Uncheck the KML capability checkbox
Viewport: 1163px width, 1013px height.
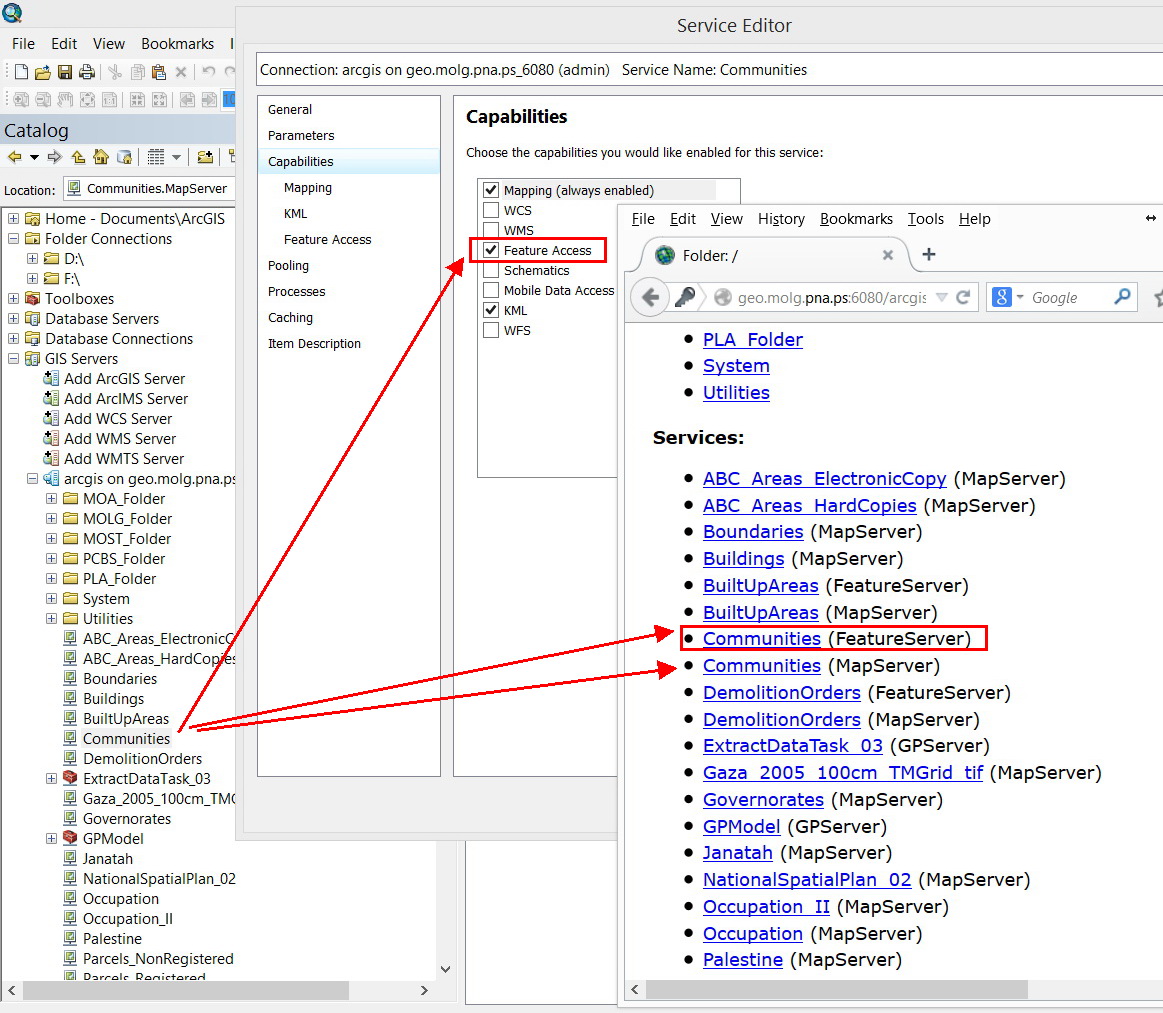click(490, 310)
